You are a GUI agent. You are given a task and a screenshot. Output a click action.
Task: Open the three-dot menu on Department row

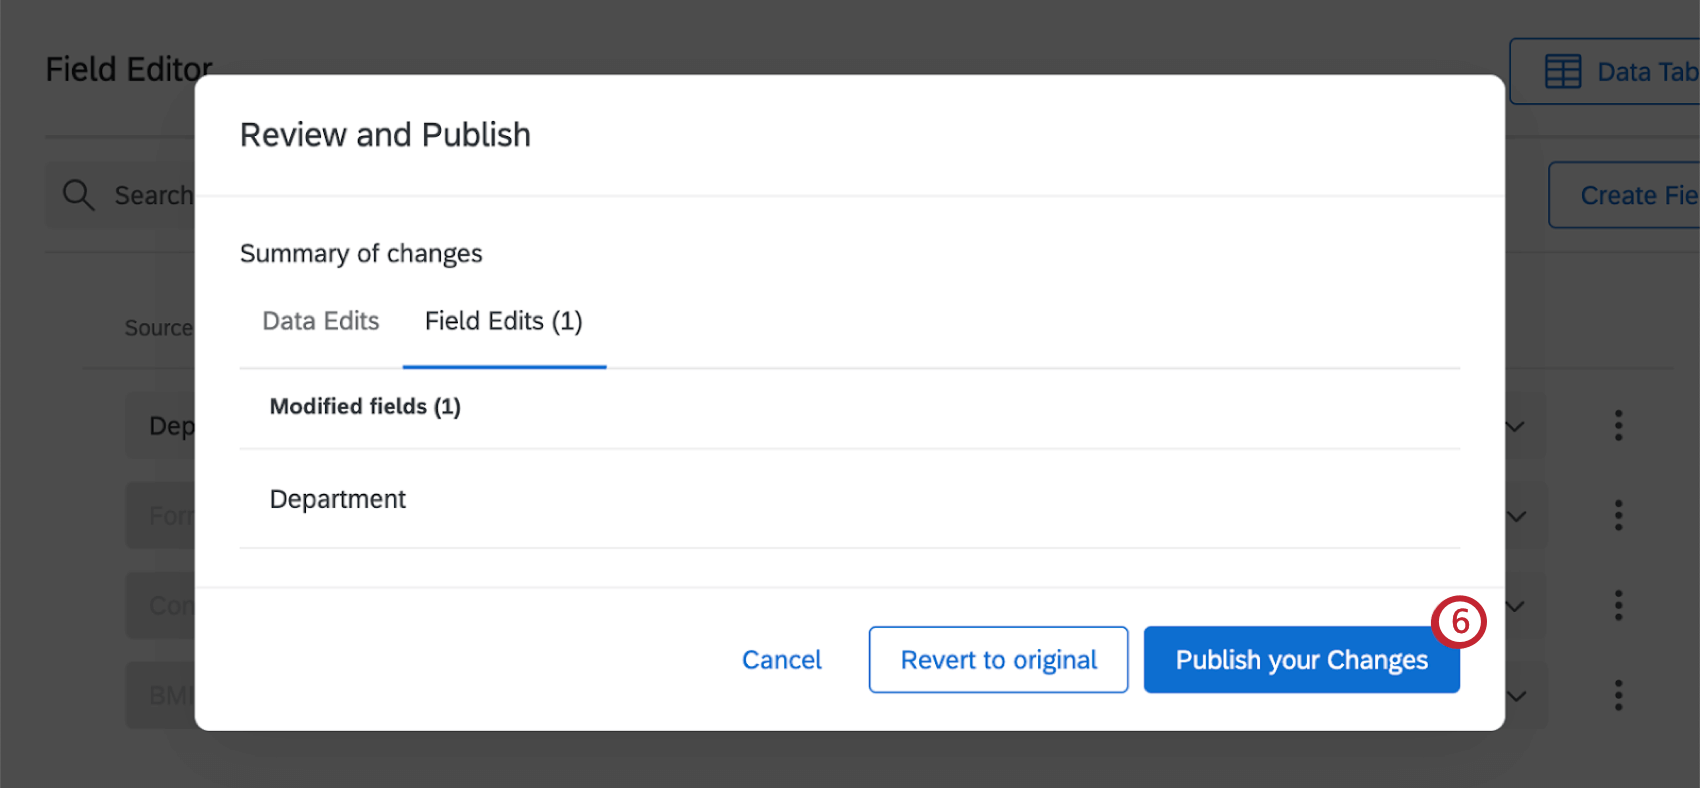pyautogui.click(x=1618, y=425)
